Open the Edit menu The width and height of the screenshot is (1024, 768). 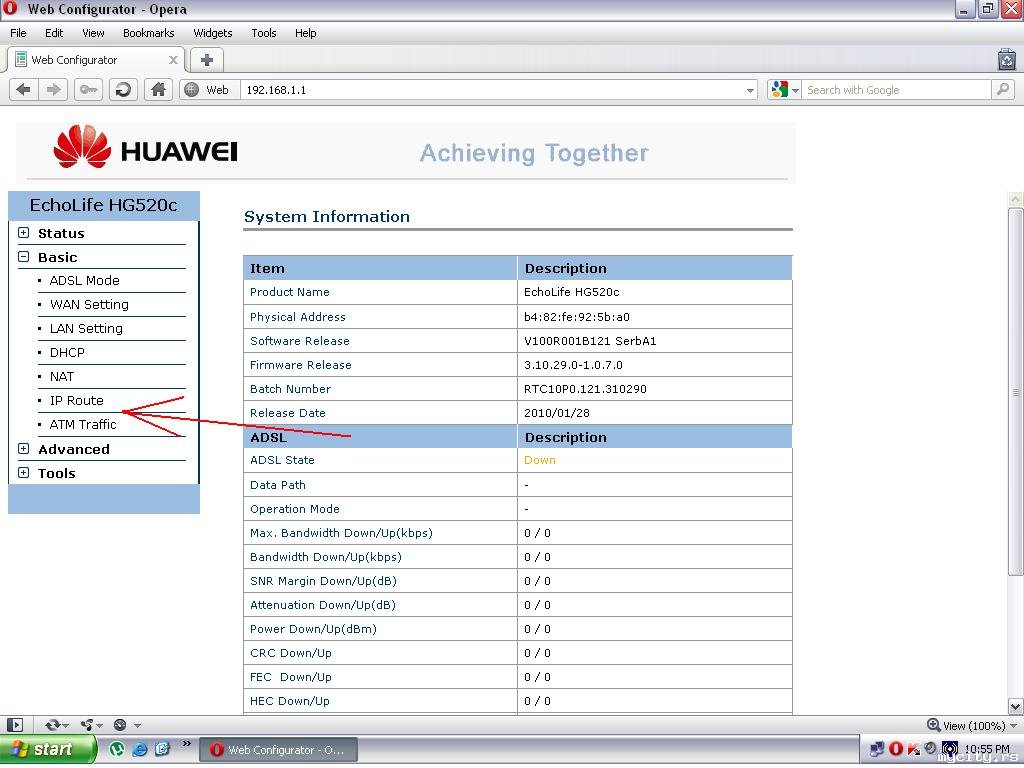click(54, 33)
